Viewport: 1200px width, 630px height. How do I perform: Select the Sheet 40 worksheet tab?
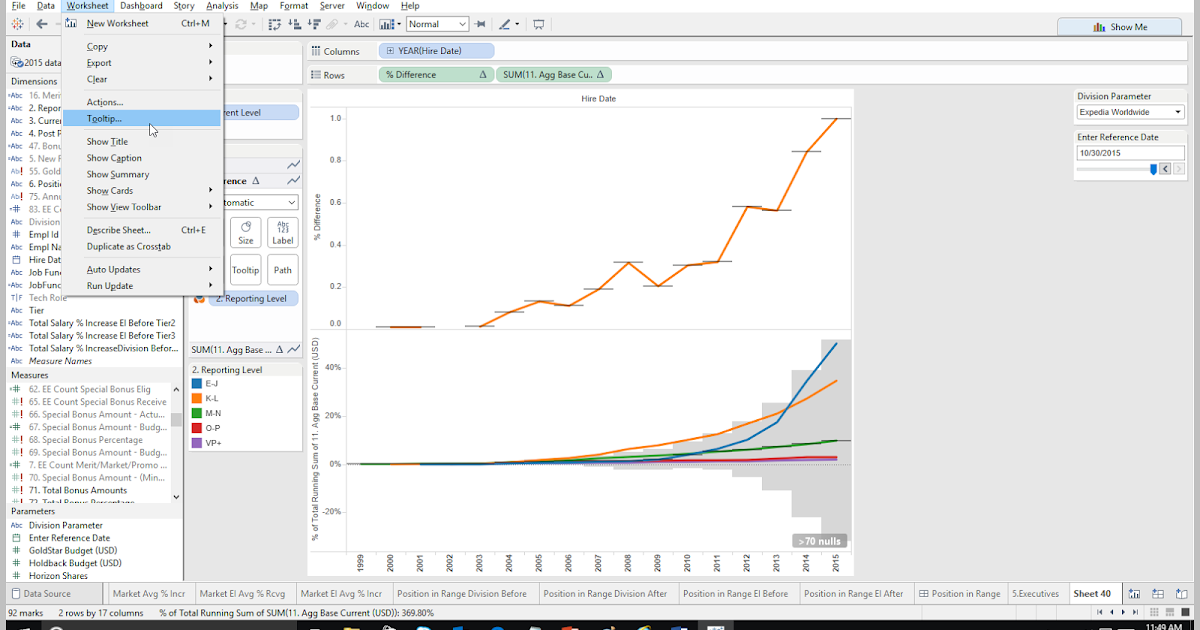click(1091, 592)
